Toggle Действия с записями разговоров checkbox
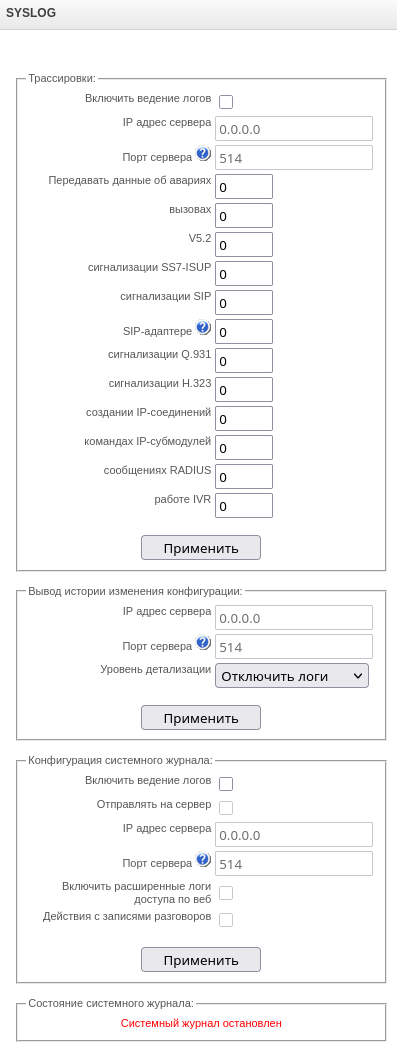398x1050 pixels. click(x=226, y=919)
